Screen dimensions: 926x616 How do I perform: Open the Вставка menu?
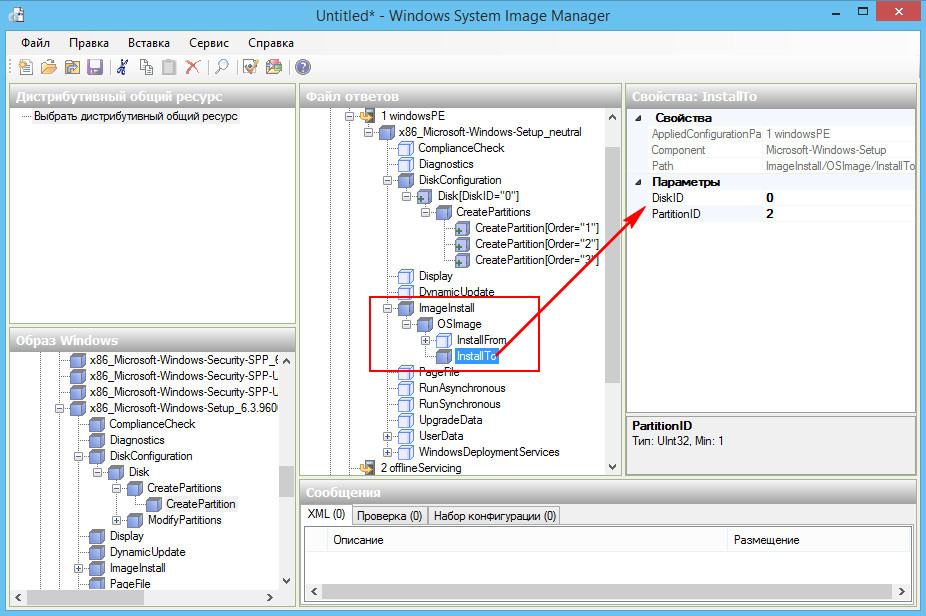[x=149, y=43]
